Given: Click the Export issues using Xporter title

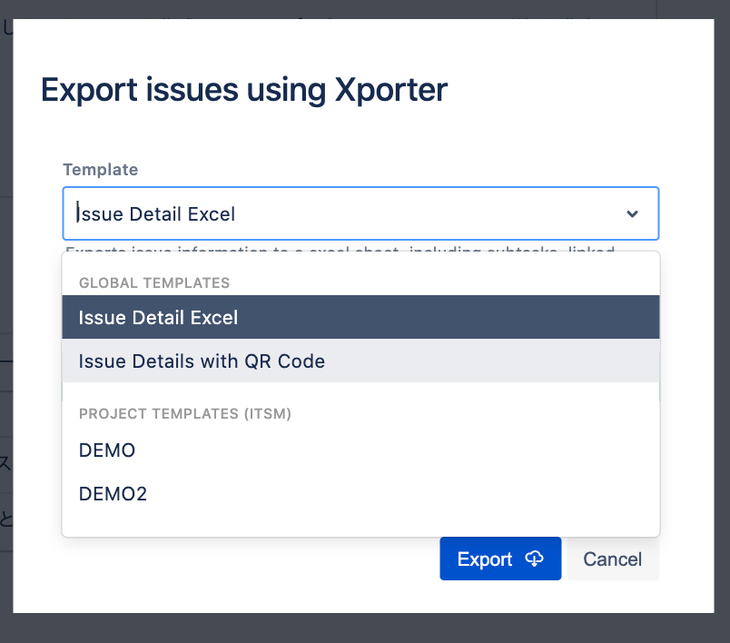Looking at the screenshot, I should [244, 90].
